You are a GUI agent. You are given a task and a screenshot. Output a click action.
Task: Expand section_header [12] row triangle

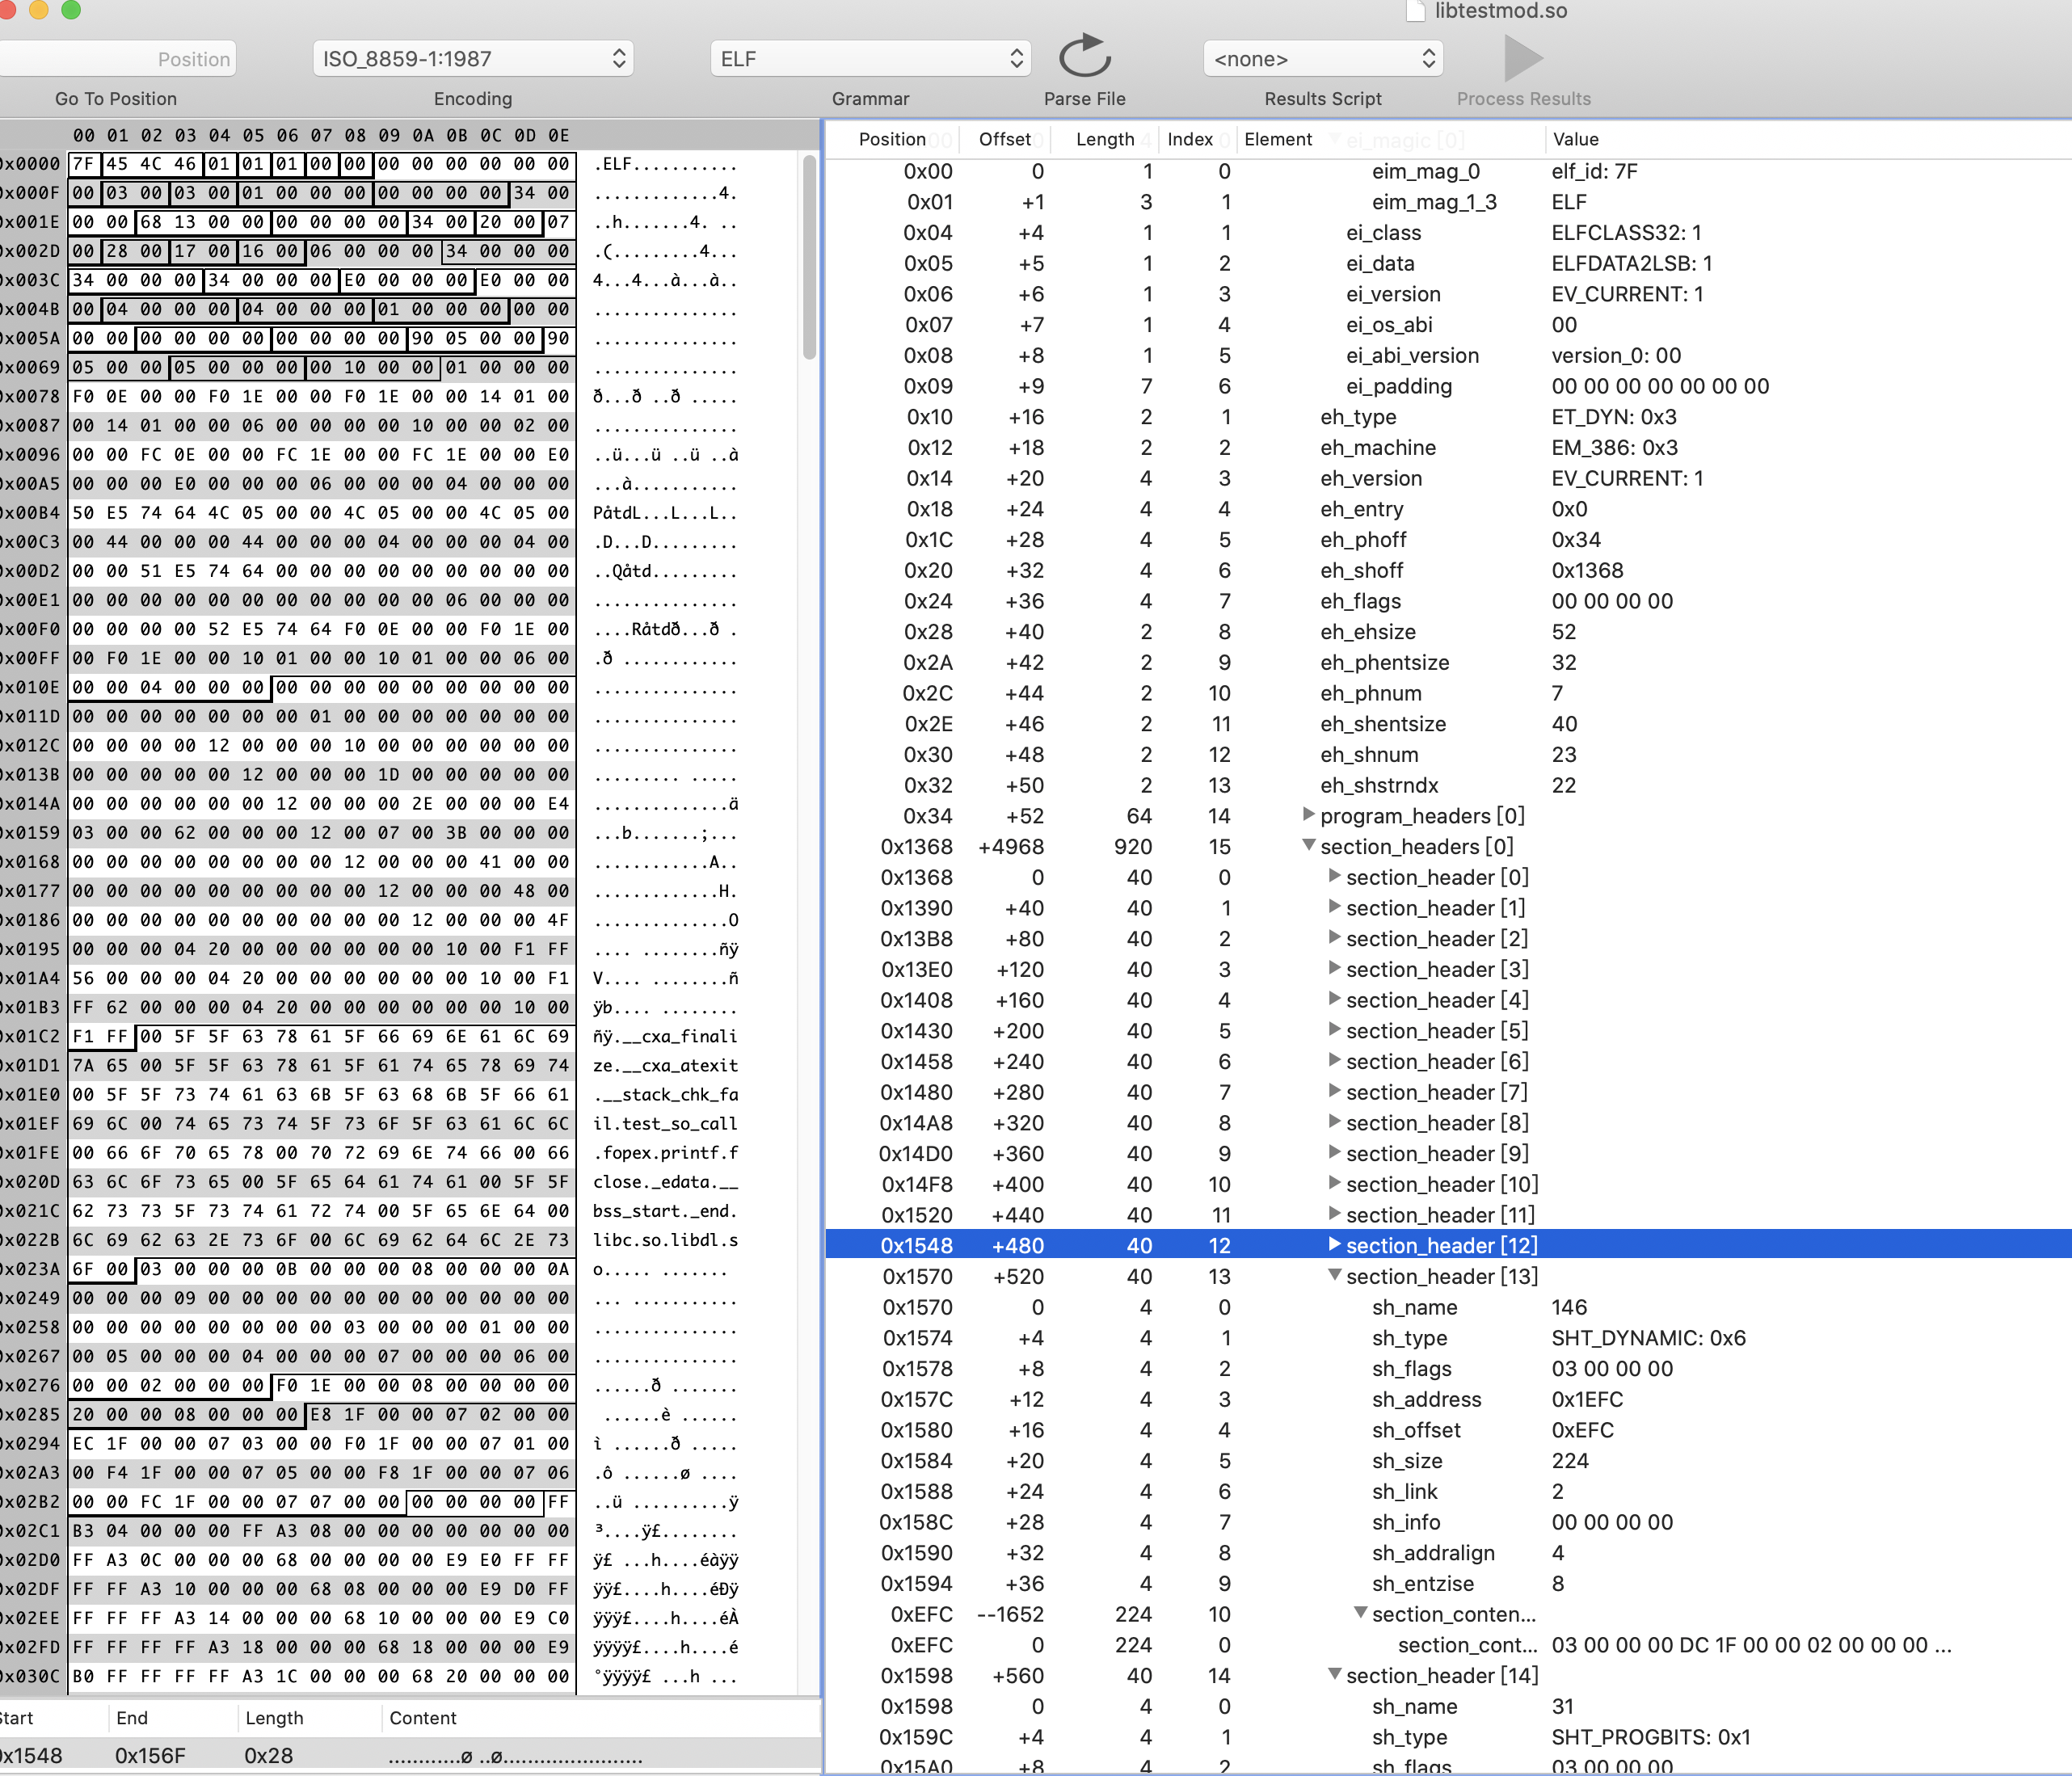[x=1334, y=1244]
